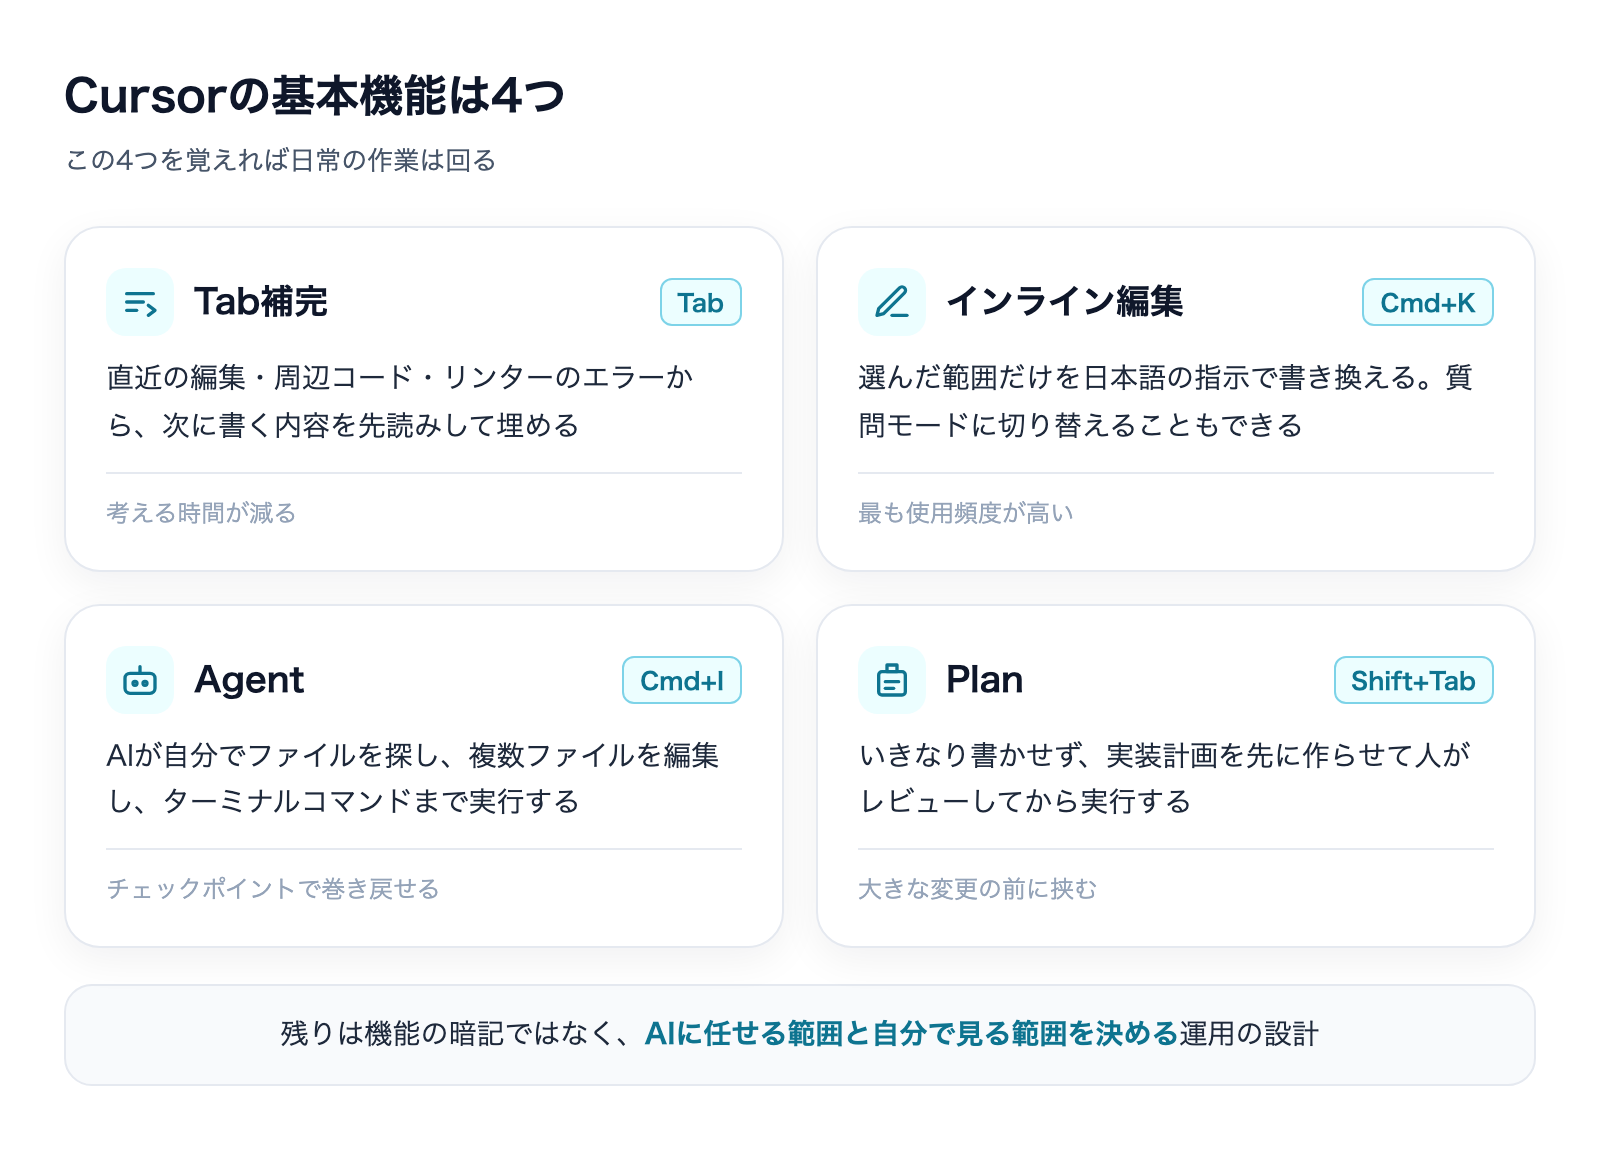Image resolution: width=1600 pixels, height=1150 pixels.
Task: Click the footnote 最も使用頻度が高い
Action: click(x=966, y=513)
